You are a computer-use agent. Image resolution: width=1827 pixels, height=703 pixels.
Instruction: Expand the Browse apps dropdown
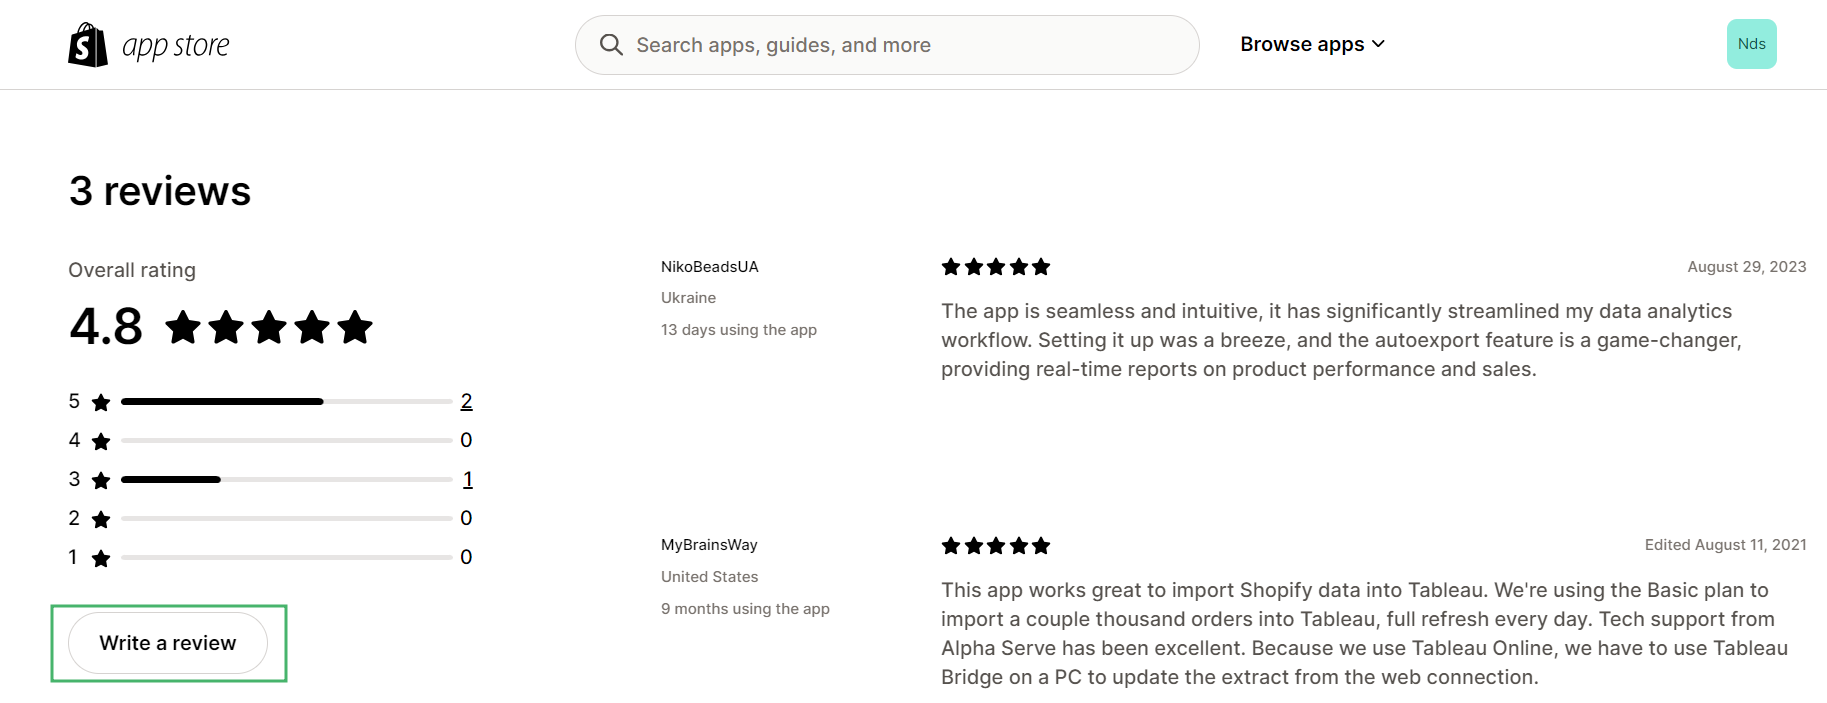[x=1302, y=44]
